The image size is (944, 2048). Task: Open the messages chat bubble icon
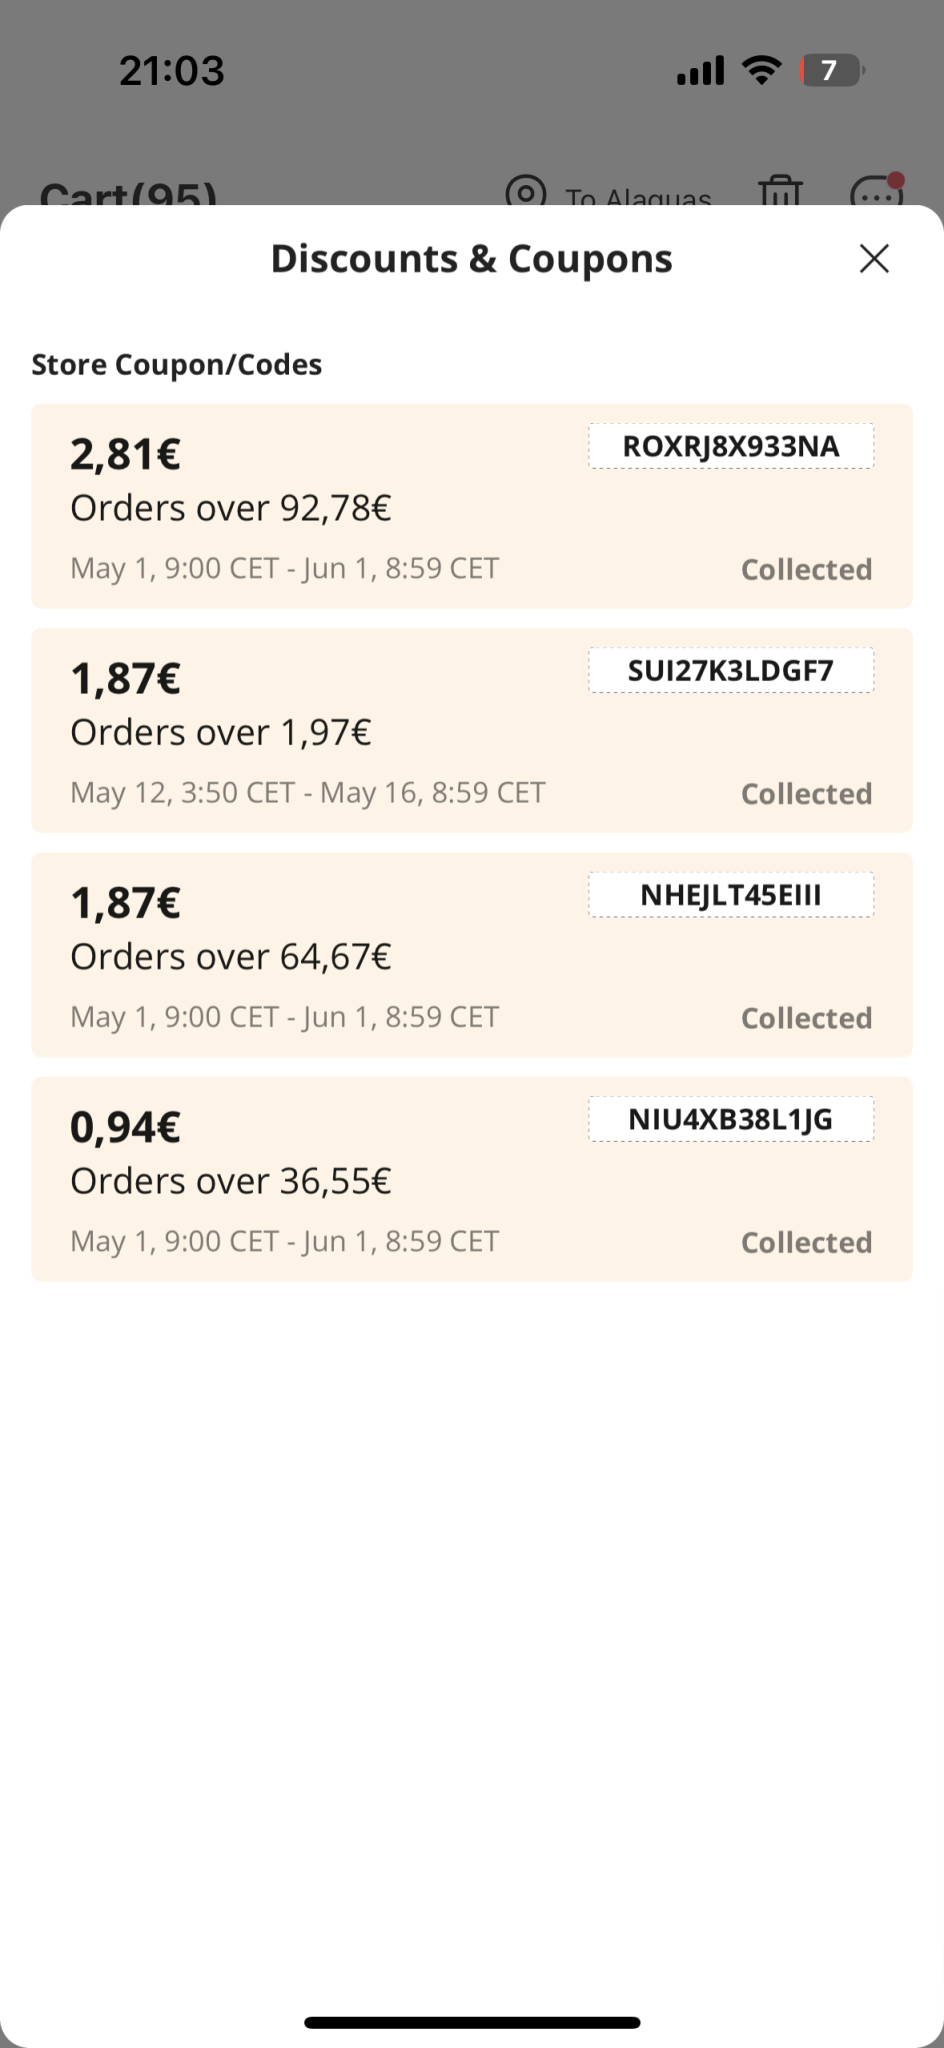[876, 192]
